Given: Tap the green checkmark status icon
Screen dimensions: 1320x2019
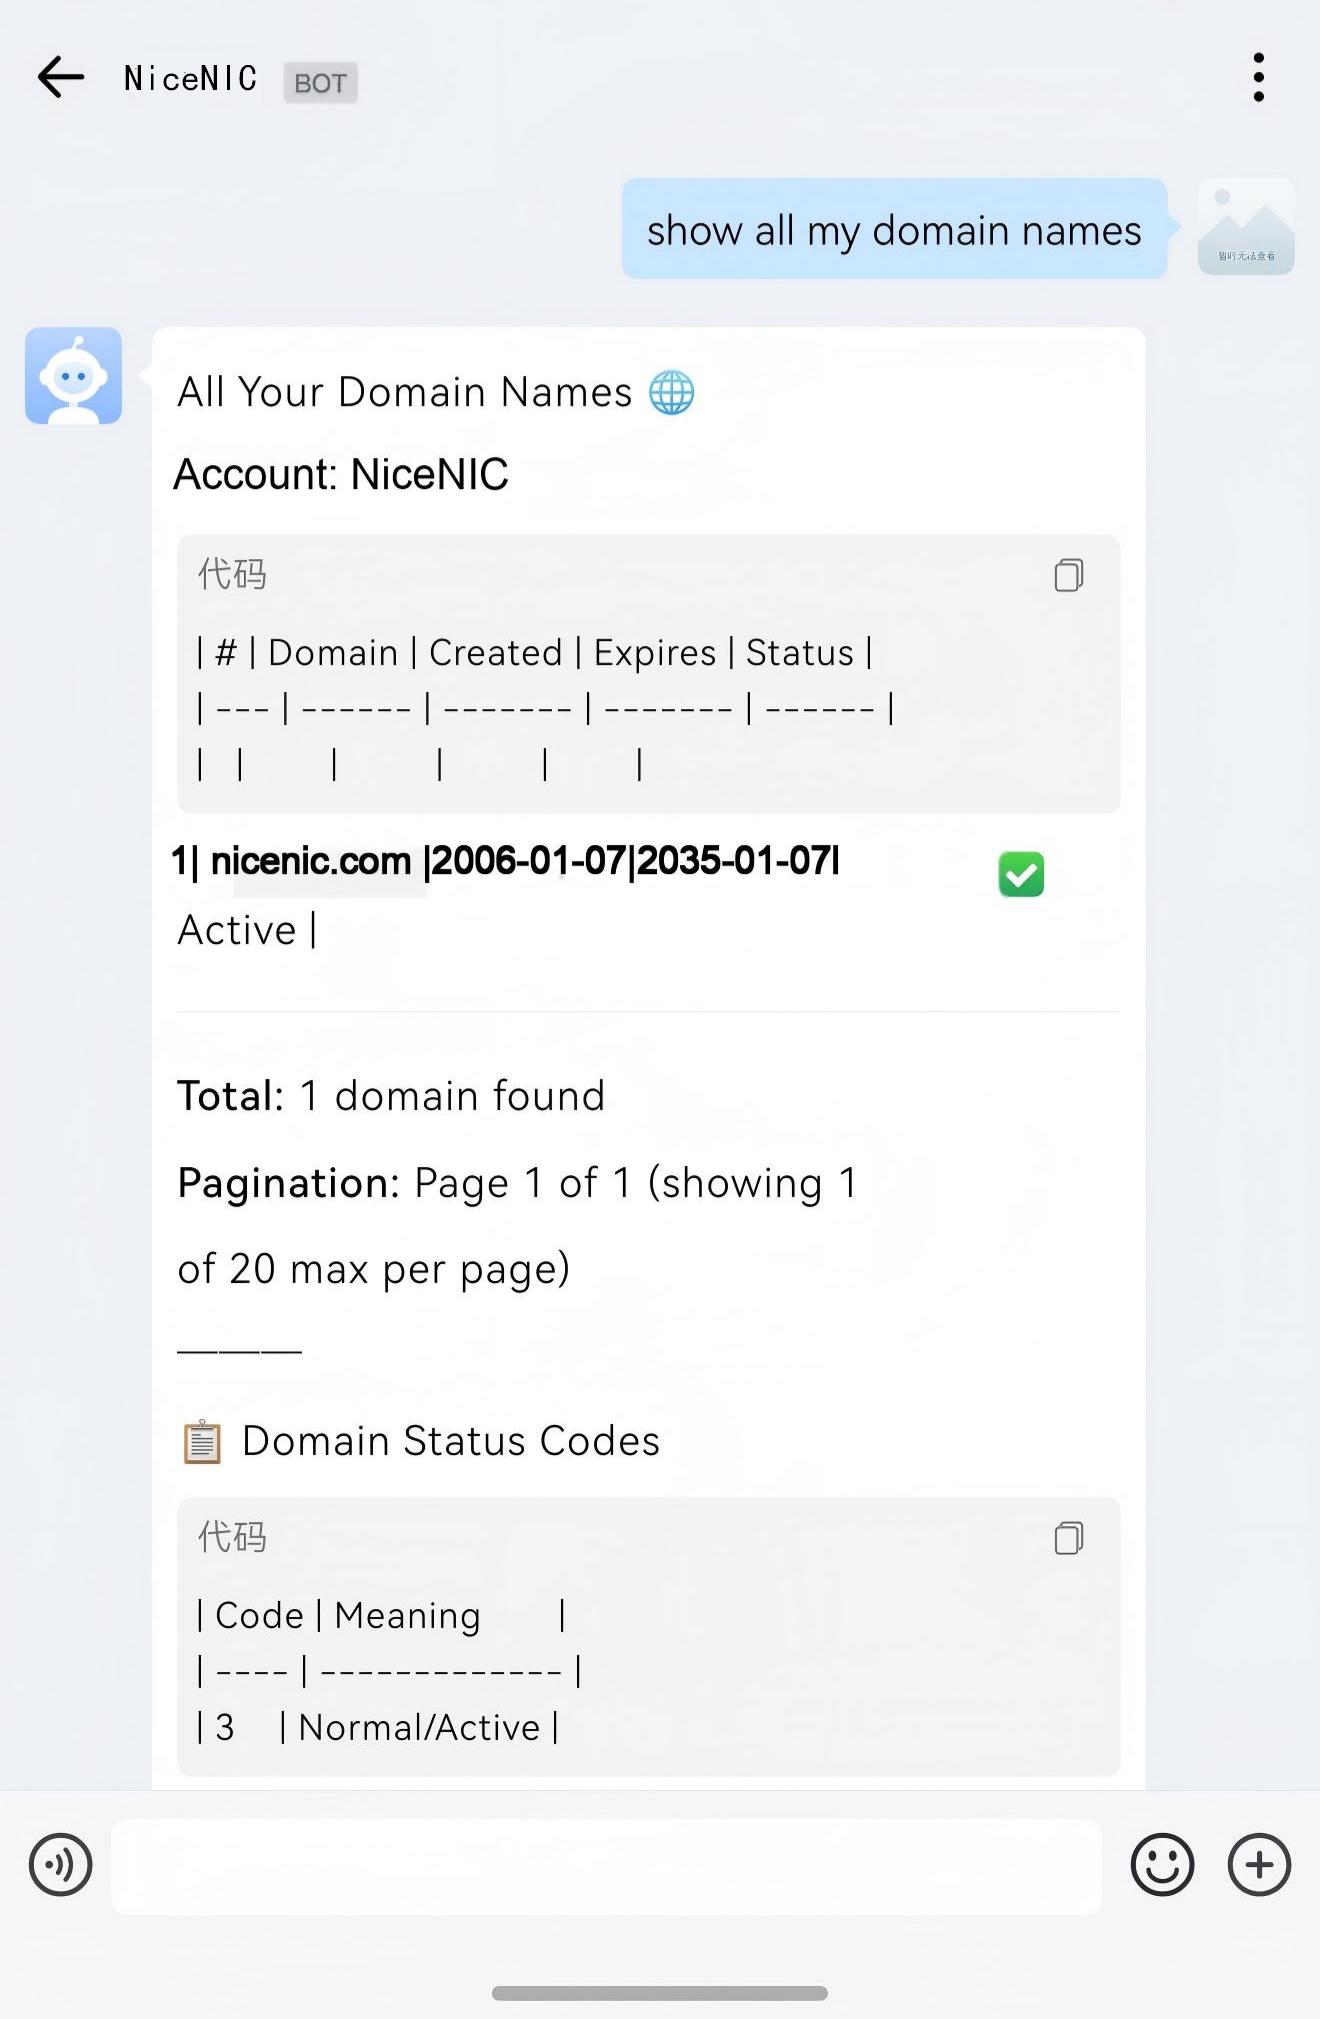Looking at the screenshot, I should click(x=1021, y=875).
